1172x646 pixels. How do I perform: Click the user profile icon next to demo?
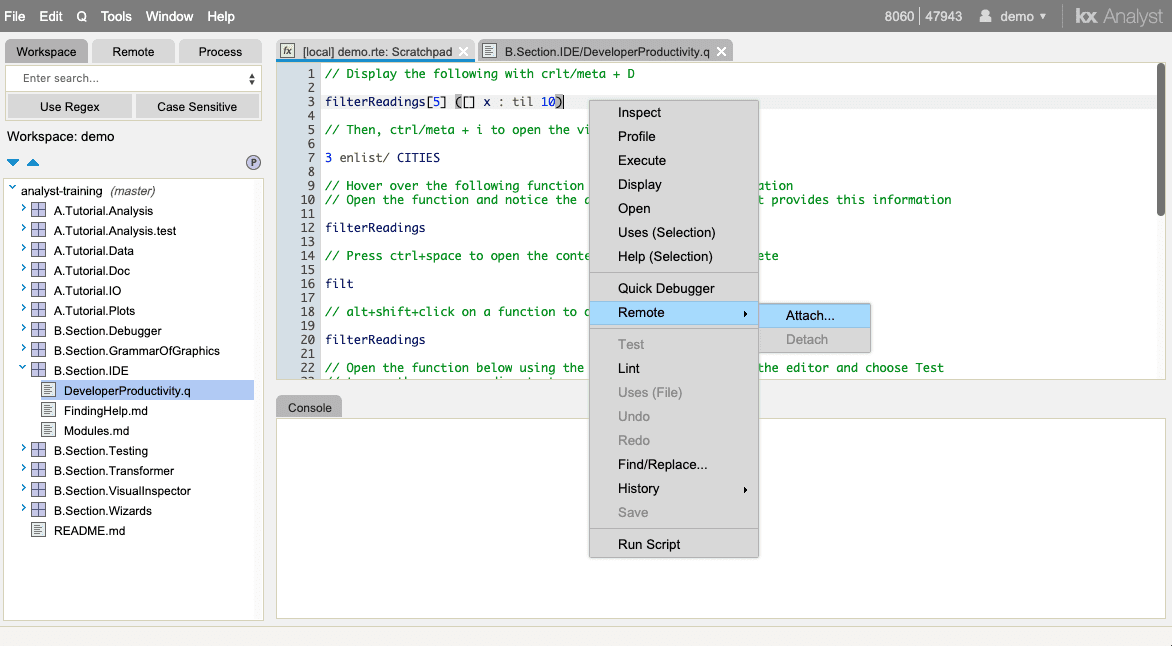[x=985, y=16]
